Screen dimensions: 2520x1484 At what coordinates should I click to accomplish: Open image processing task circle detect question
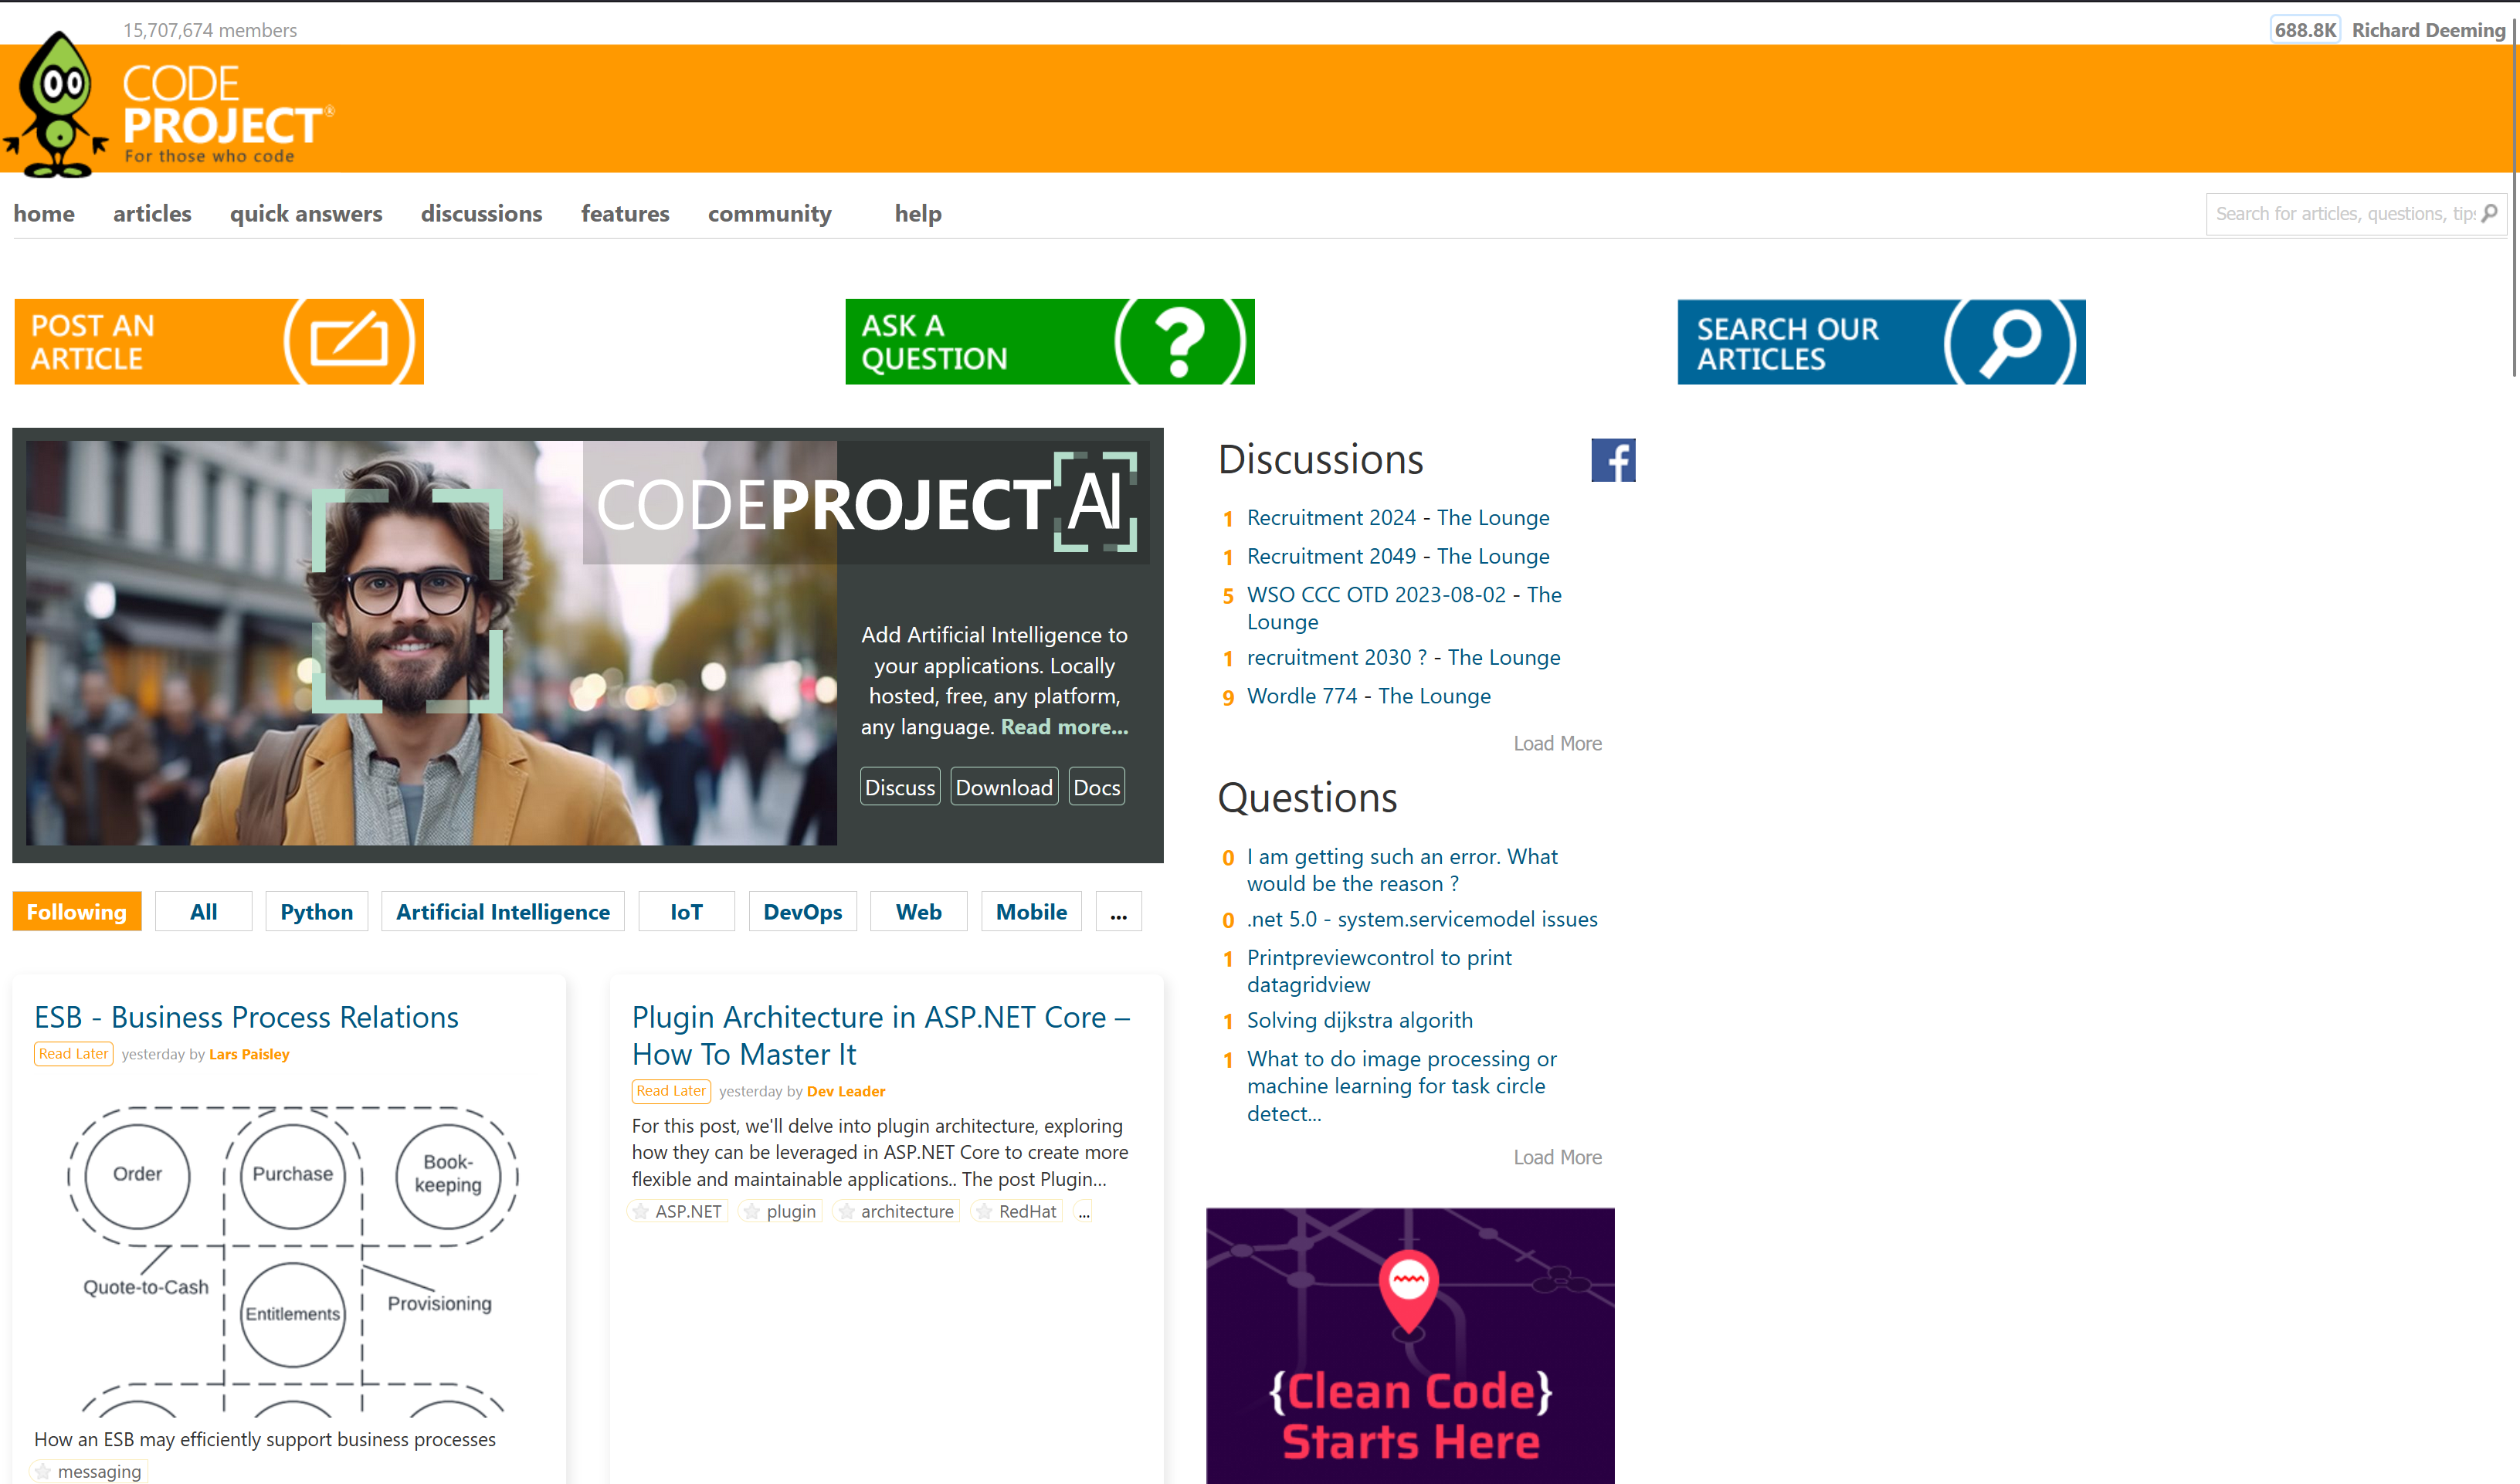[x=1401, y=1086]
